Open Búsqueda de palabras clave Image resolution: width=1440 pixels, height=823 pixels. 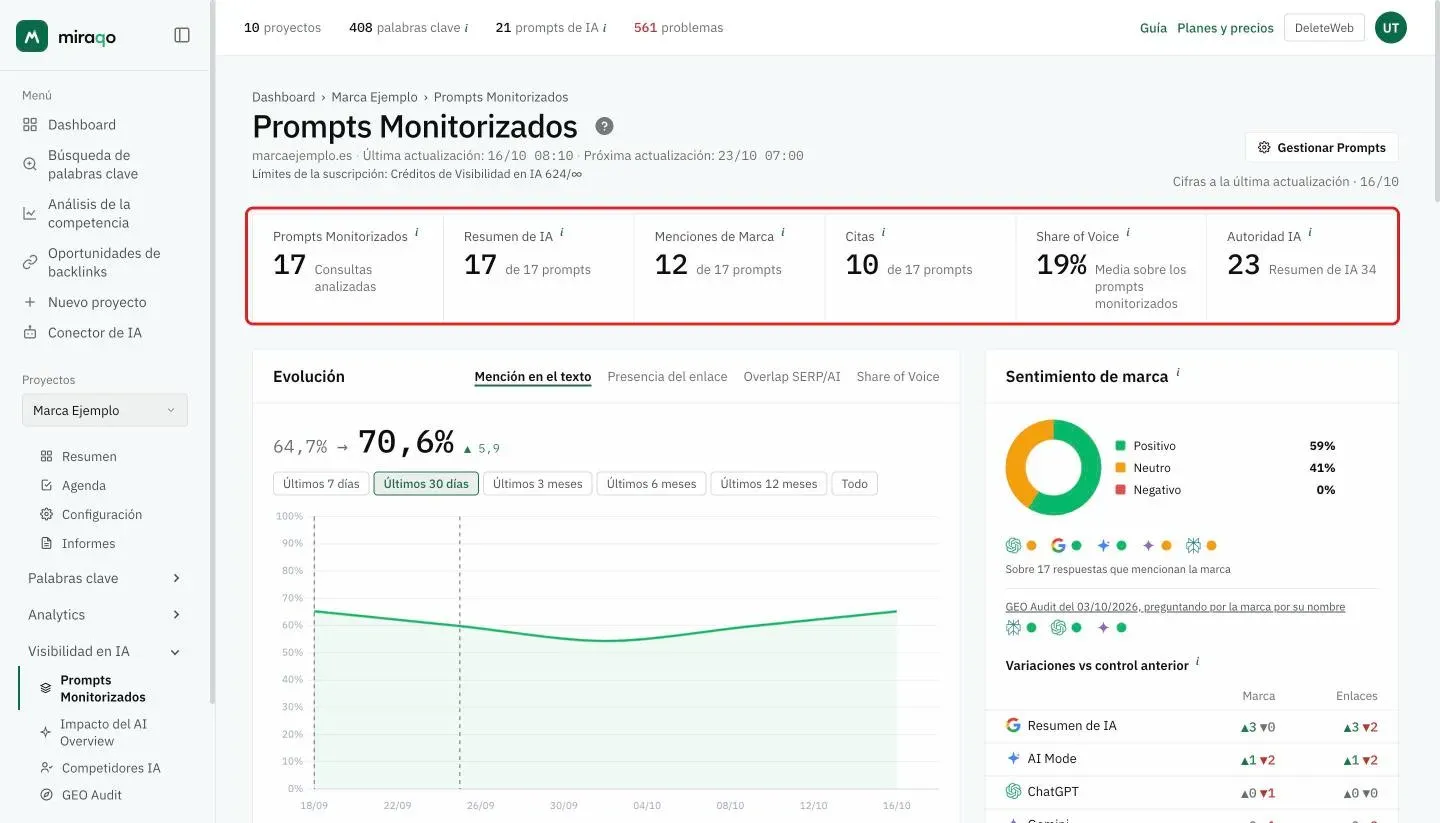[93, 164]
